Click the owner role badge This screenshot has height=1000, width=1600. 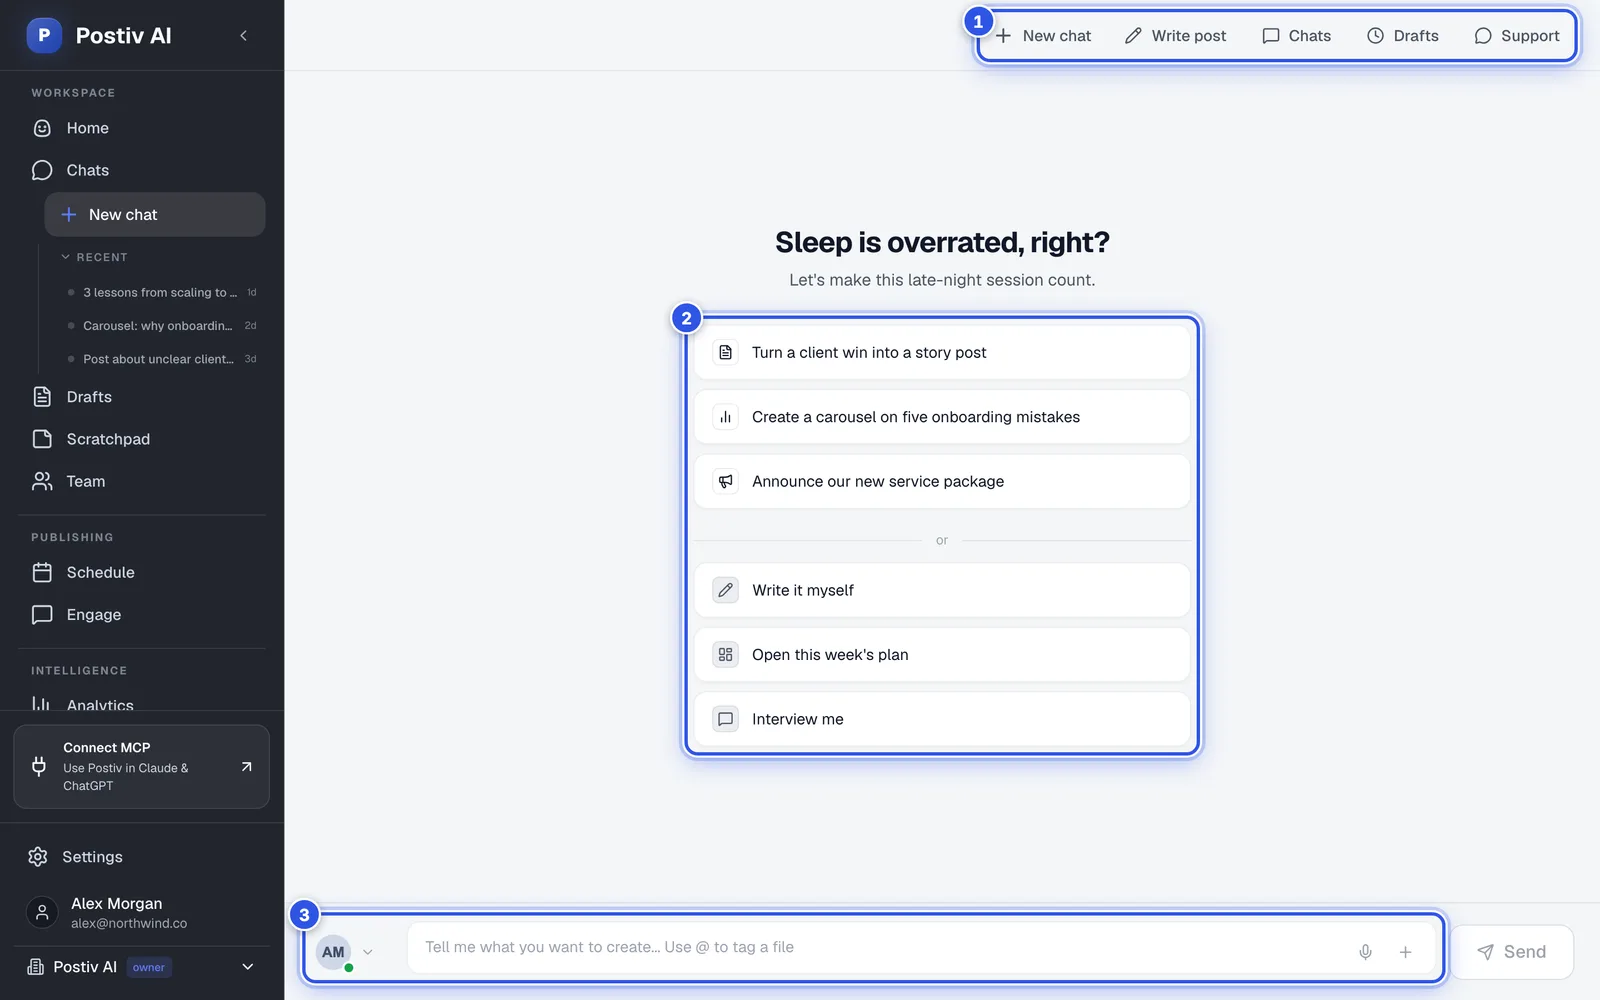click(x=149, y=967)
